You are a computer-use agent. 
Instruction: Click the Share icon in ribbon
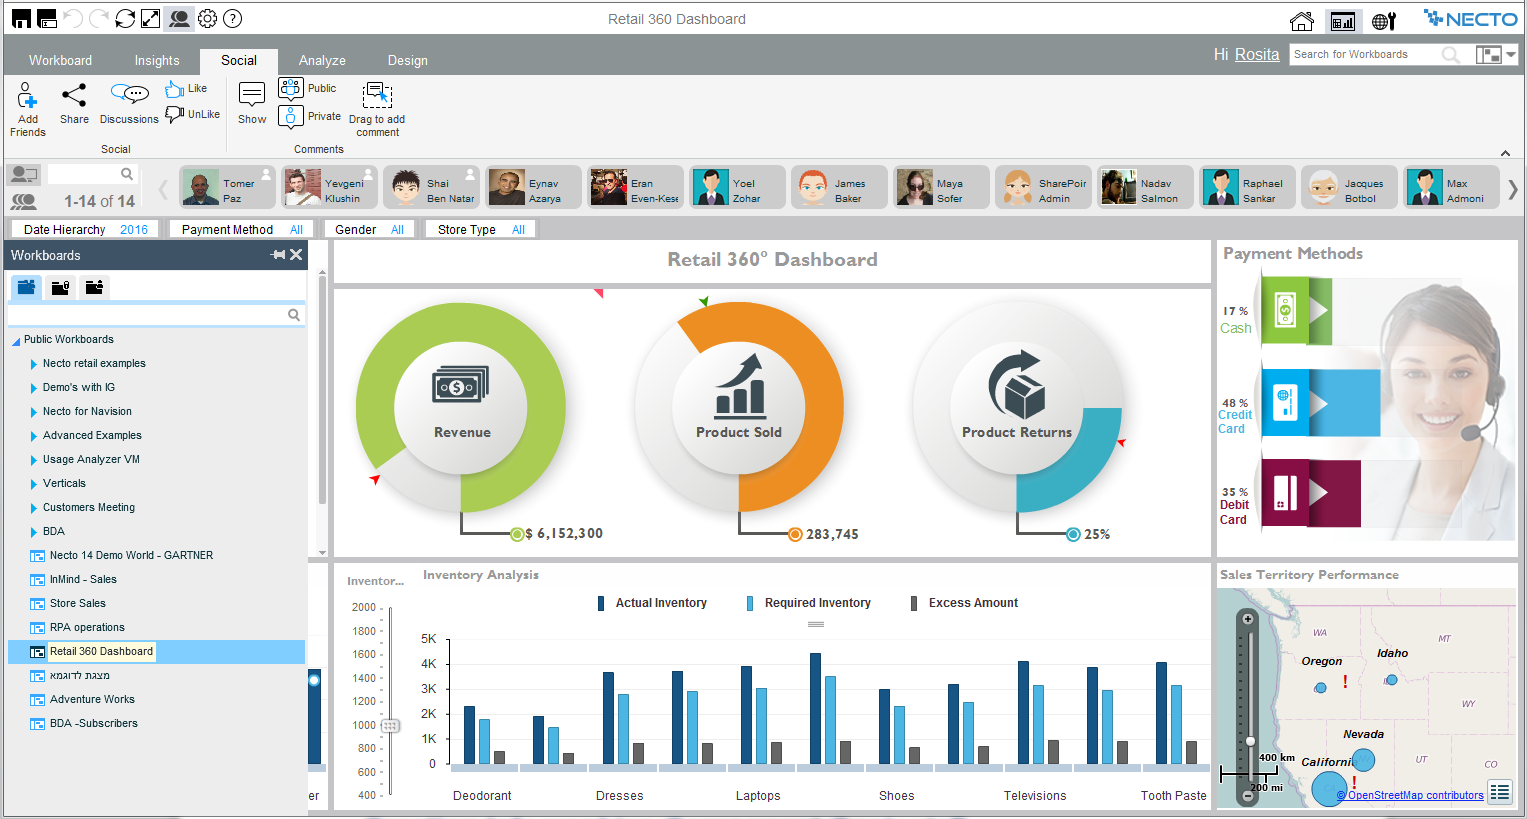(x=74, y=96)
